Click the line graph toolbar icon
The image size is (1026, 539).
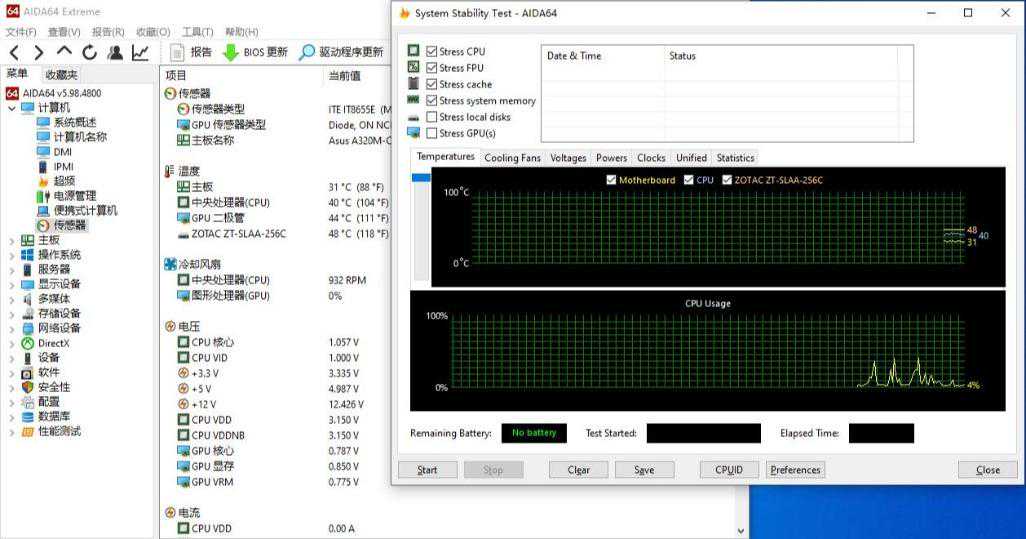[x=141, y=53]
